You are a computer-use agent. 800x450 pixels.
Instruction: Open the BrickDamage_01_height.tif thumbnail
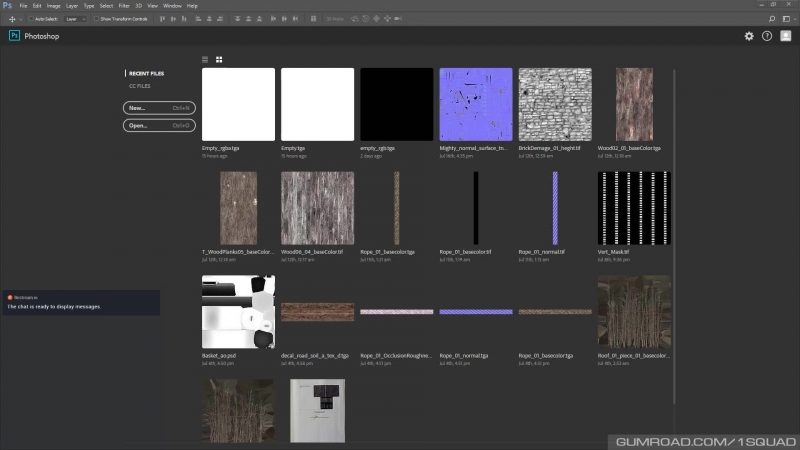click(x=555, y=105)
